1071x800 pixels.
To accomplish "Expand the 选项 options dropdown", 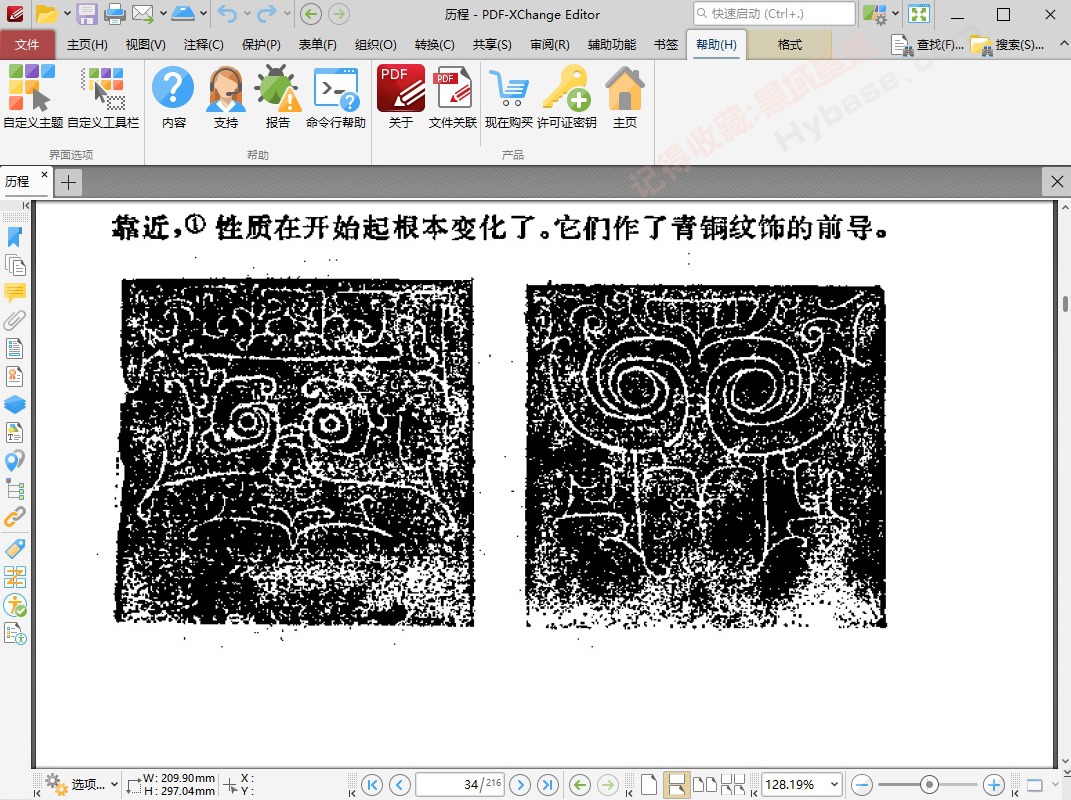I will point(114,785).
